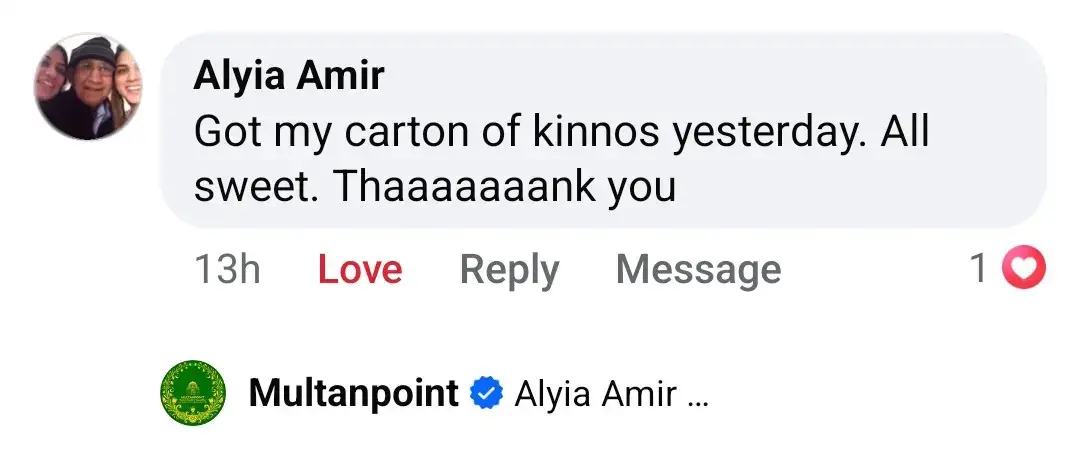Image resolution: width=1080 pixels, height=450 pixels.
Task: Click the red heart reaction icon
Action: pos(1024,269)
